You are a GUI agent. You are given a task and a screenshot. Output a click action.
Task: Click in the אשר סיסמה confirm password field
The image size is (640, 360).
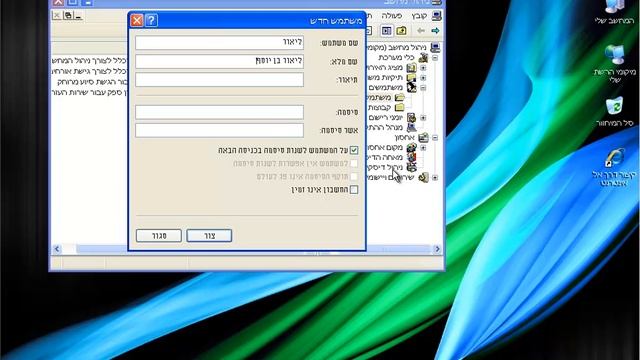[220, 130]
